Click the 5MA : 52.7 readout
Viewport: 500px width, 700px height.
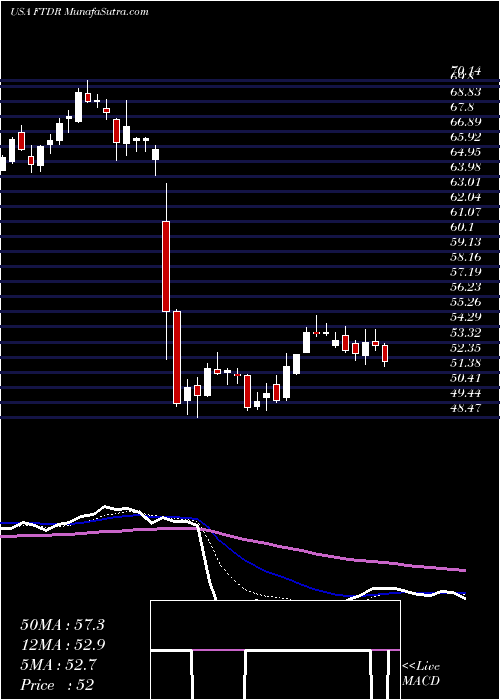(57, 664)
